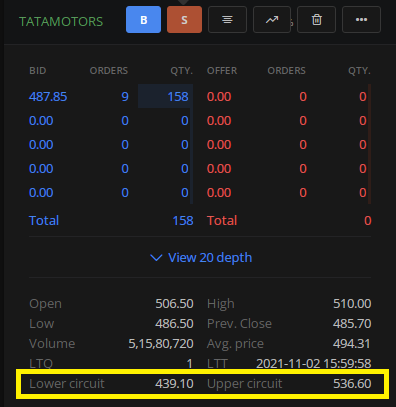This screenshot has height=407, width=396.
Task: Click the Upper circuit label
Action: (245, 384)
